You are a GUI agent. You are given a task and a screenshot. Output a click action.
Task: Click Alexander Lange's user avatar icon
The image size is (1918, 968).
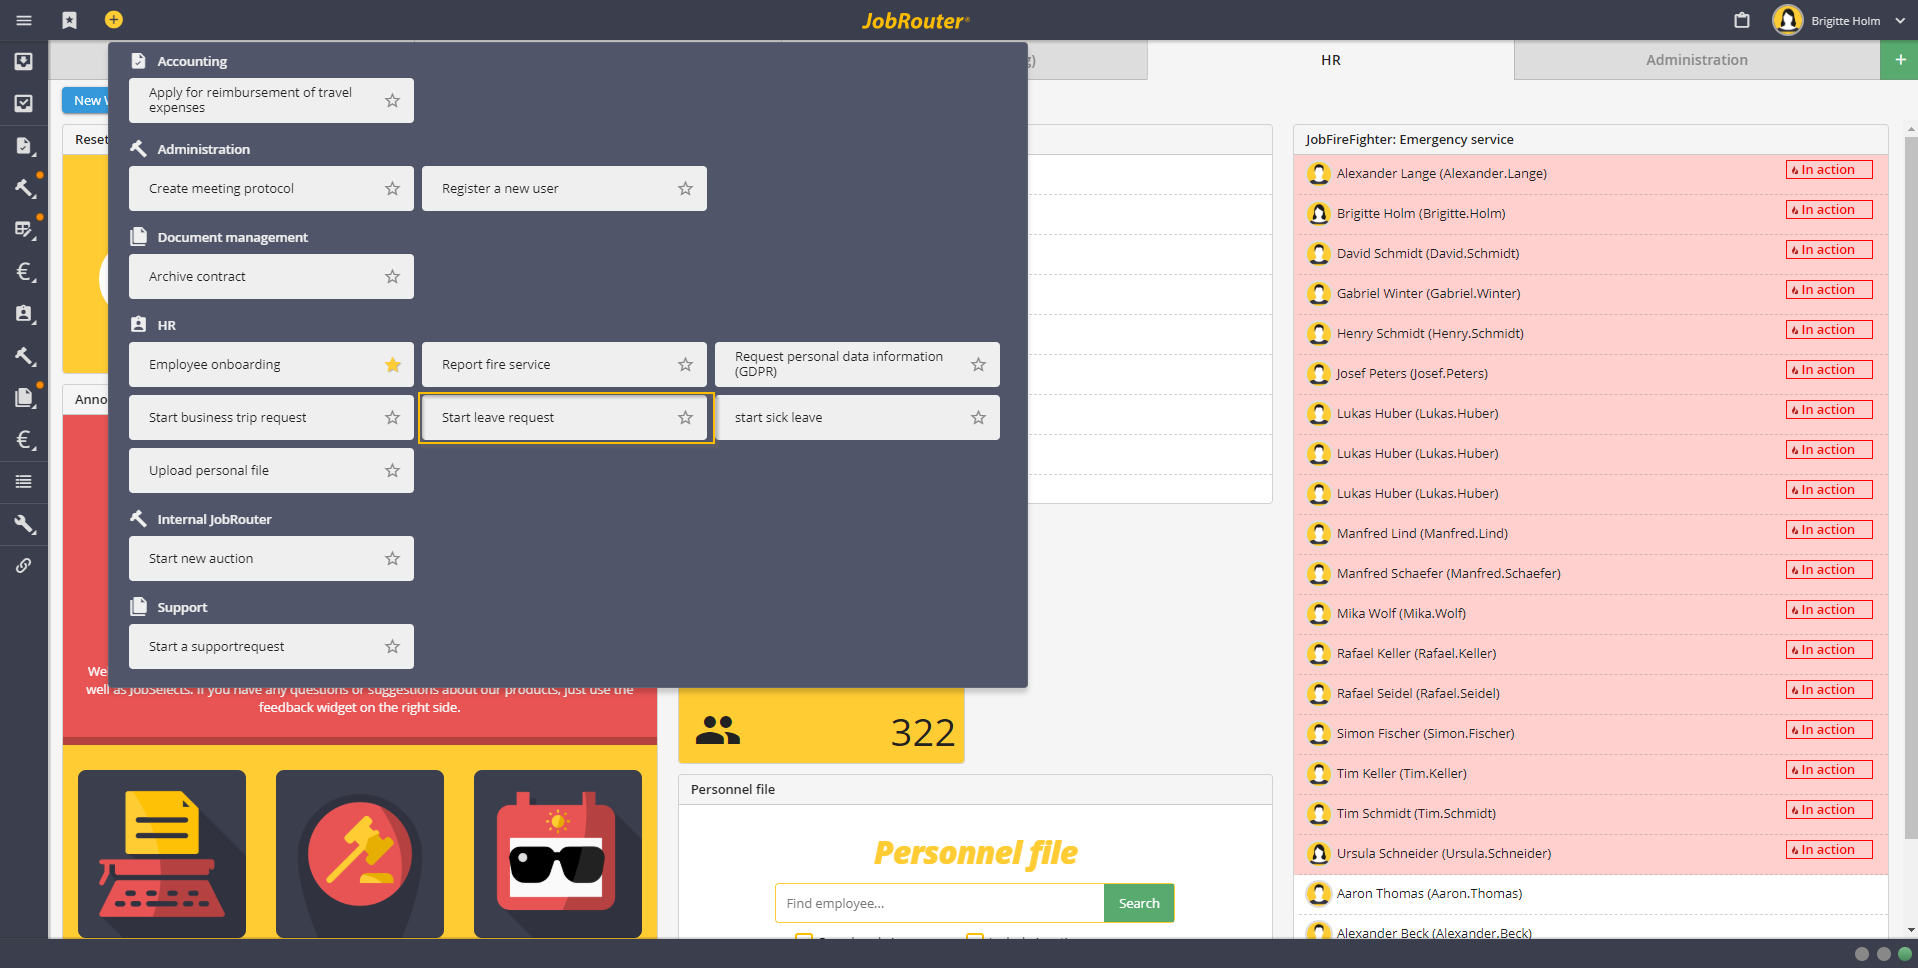click(1319, 173)
